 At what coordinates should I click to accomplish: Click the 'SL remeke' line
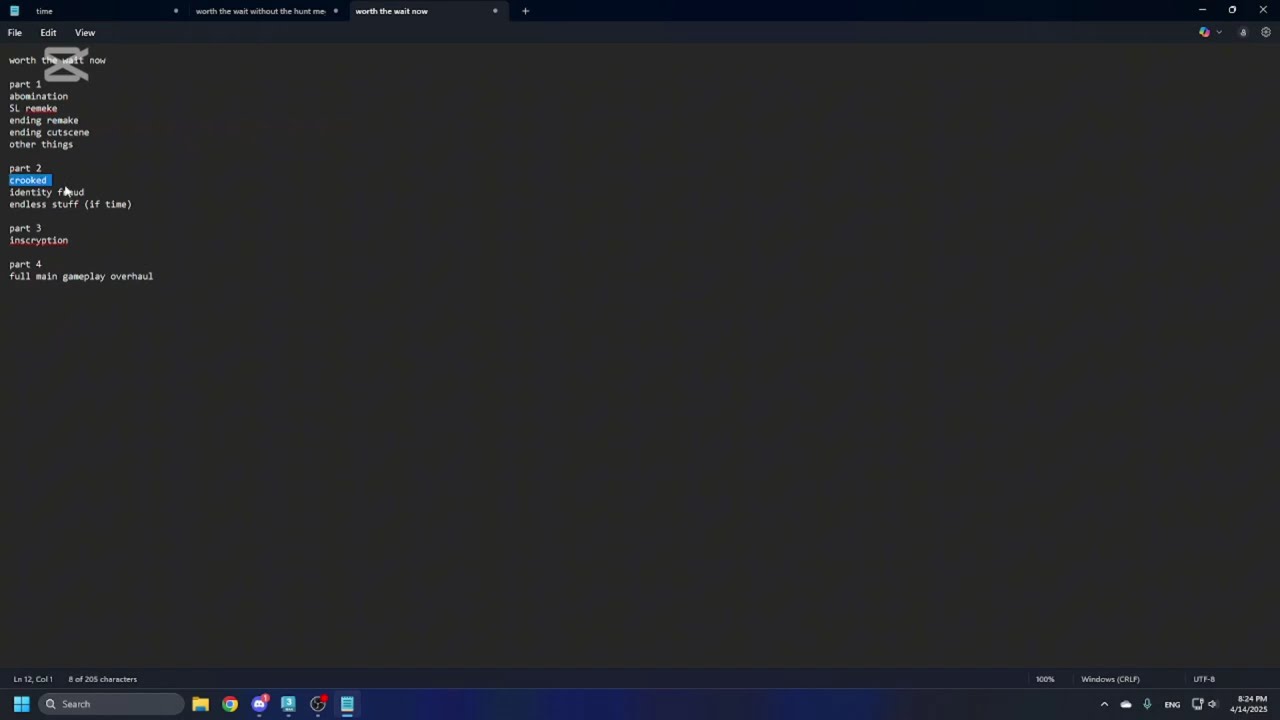click(x=33, y=108)
